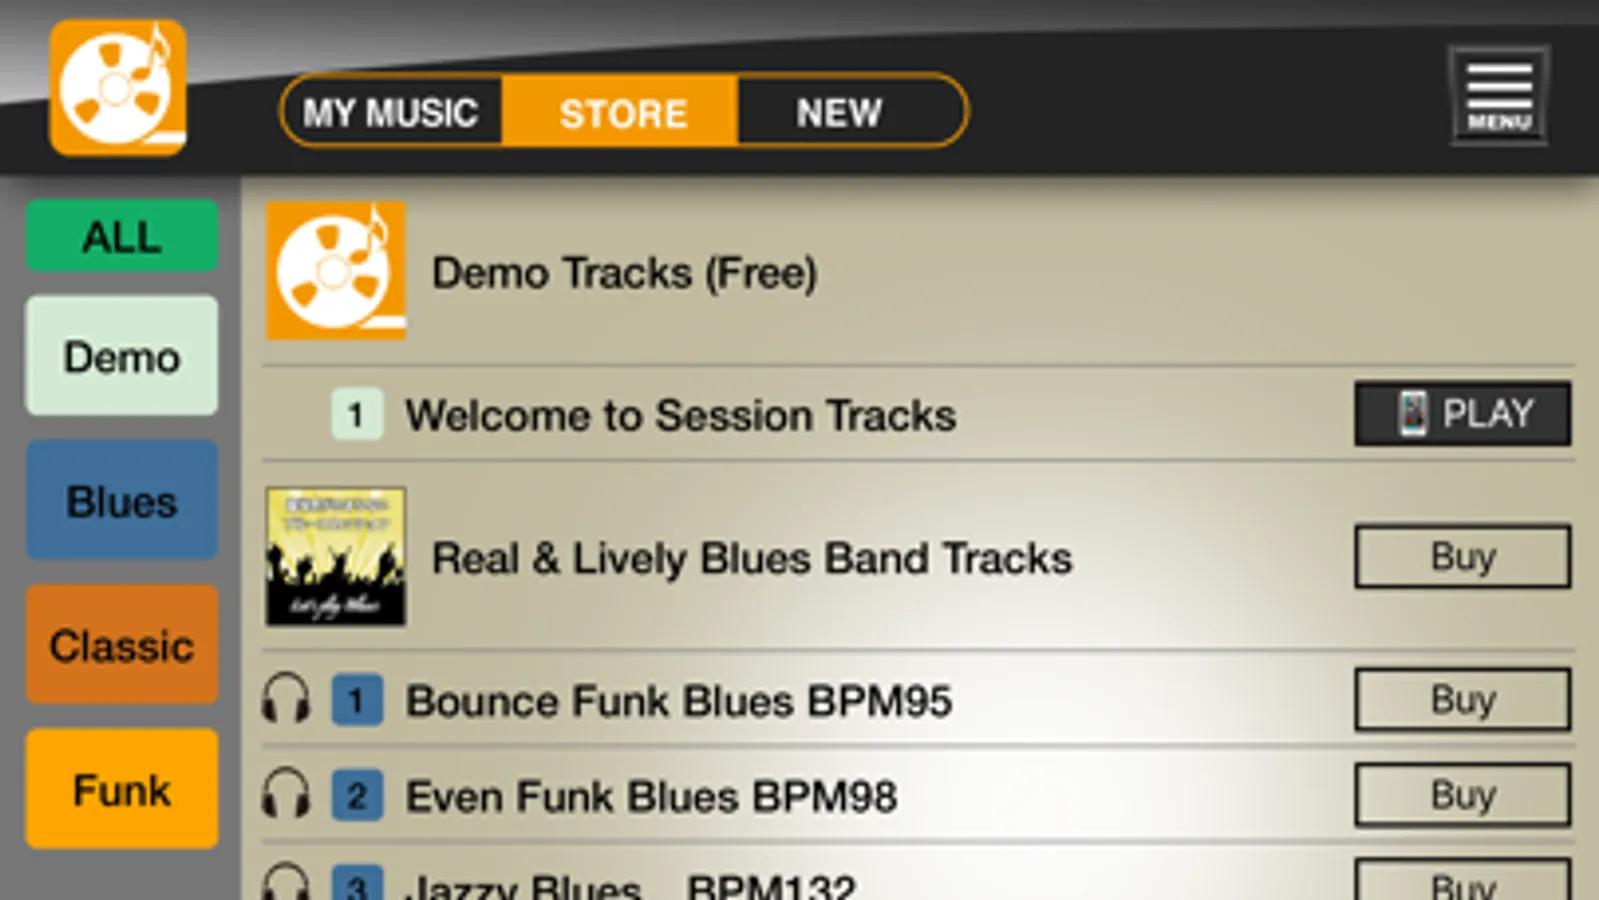1599x900 pixels.
Task: Open the Real & Lively Blues album cover
Action: point(336,556)
